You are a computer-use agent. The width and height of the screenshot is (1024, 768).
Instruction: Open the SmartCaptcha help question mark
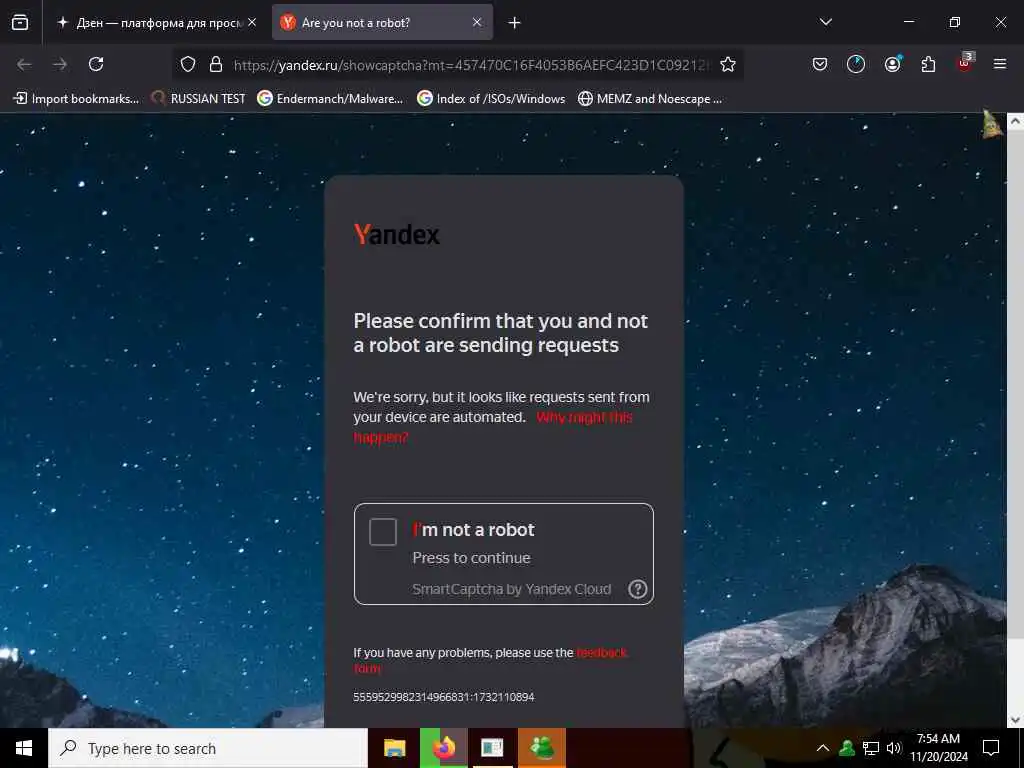coord(637,589)
